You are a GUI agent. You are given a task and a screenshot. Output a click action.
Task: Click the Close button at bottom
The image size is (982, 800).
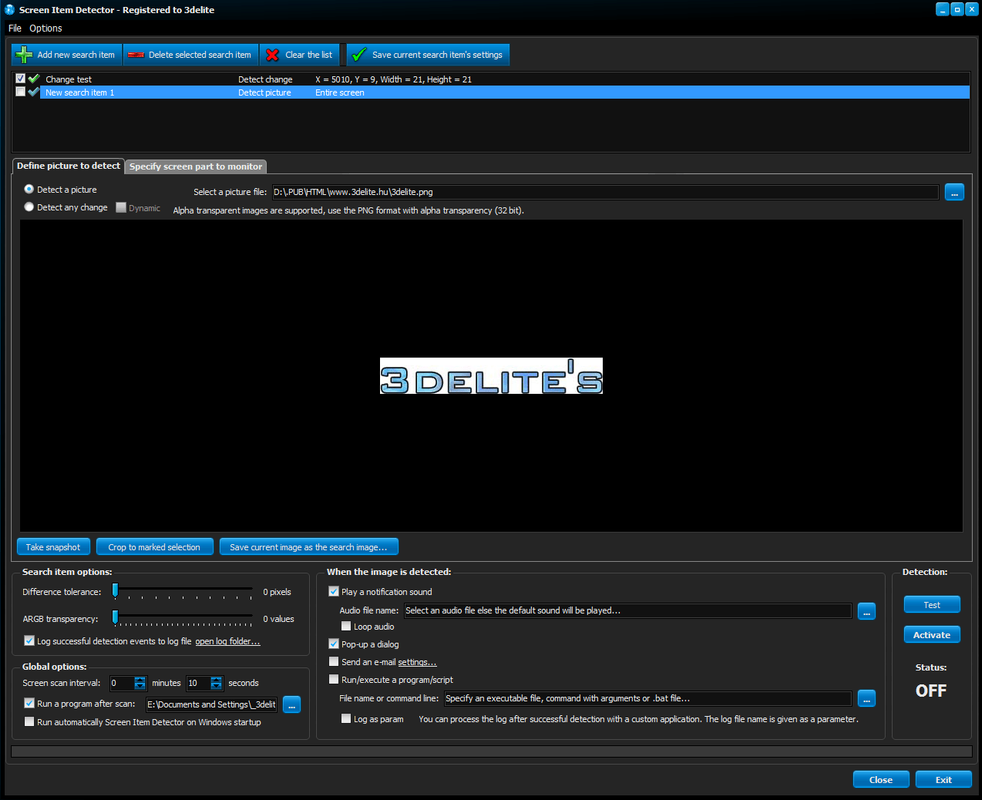[x=881, y=780]
